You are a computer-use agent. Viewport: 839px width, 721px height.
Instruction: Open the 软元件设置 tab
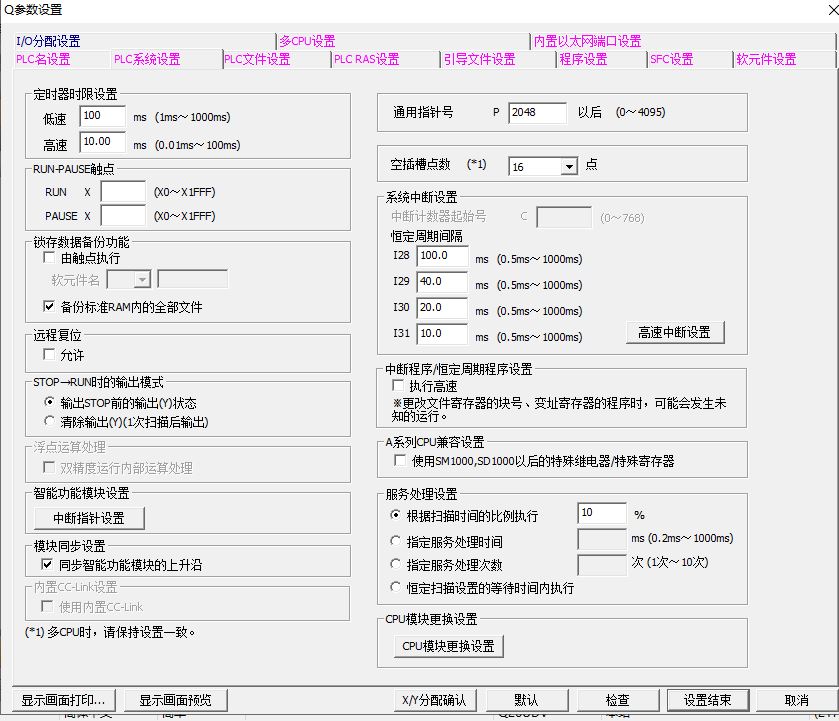click(766, 60)
